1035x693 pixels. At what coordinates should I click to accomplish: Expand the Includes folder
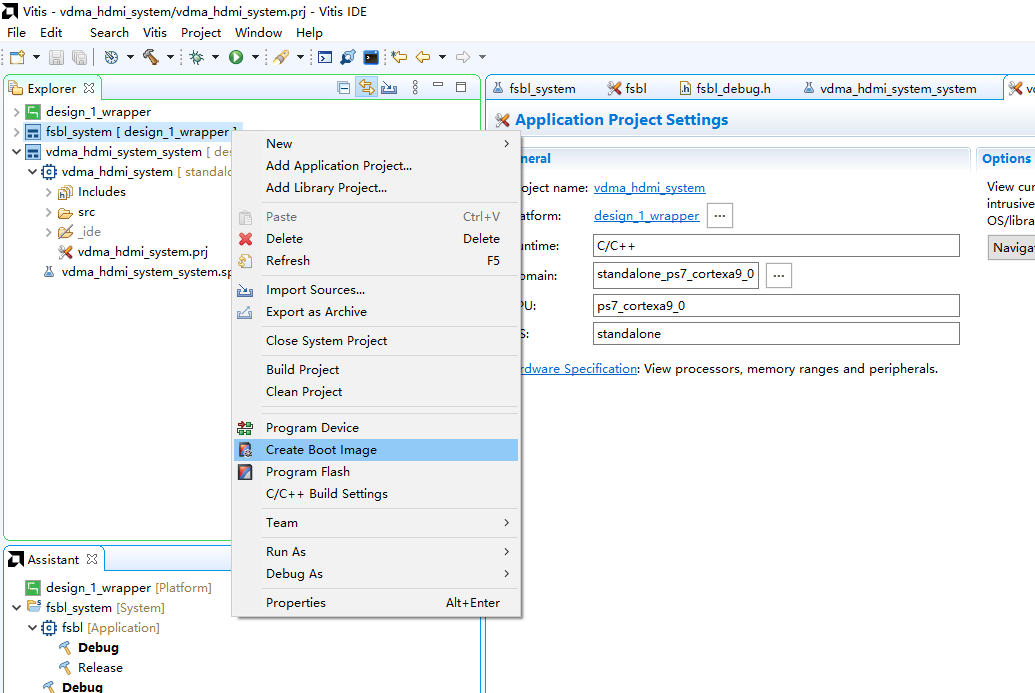tap(48, 192)
